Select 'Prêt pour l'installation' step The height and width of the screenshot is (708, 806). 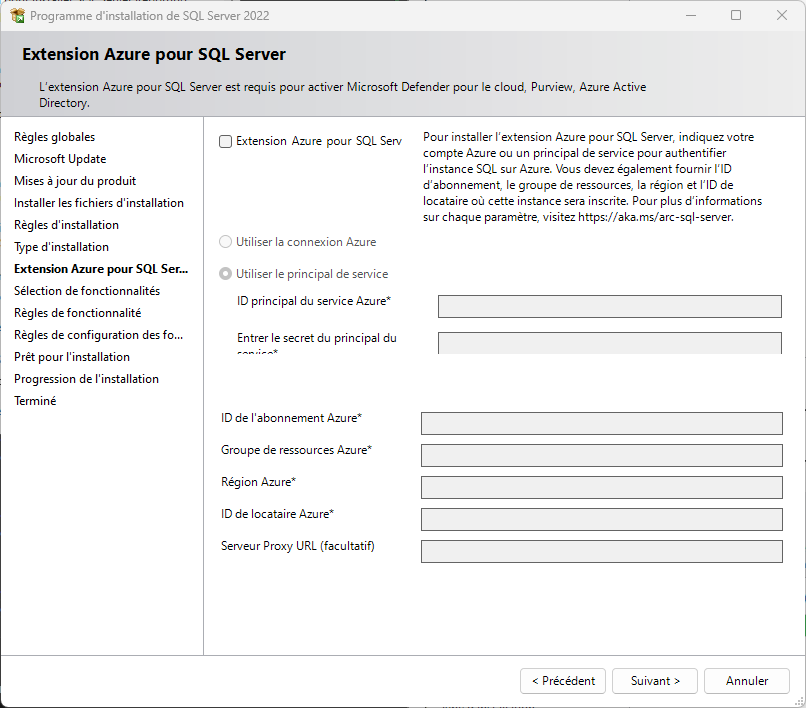(x=72, y=357)
